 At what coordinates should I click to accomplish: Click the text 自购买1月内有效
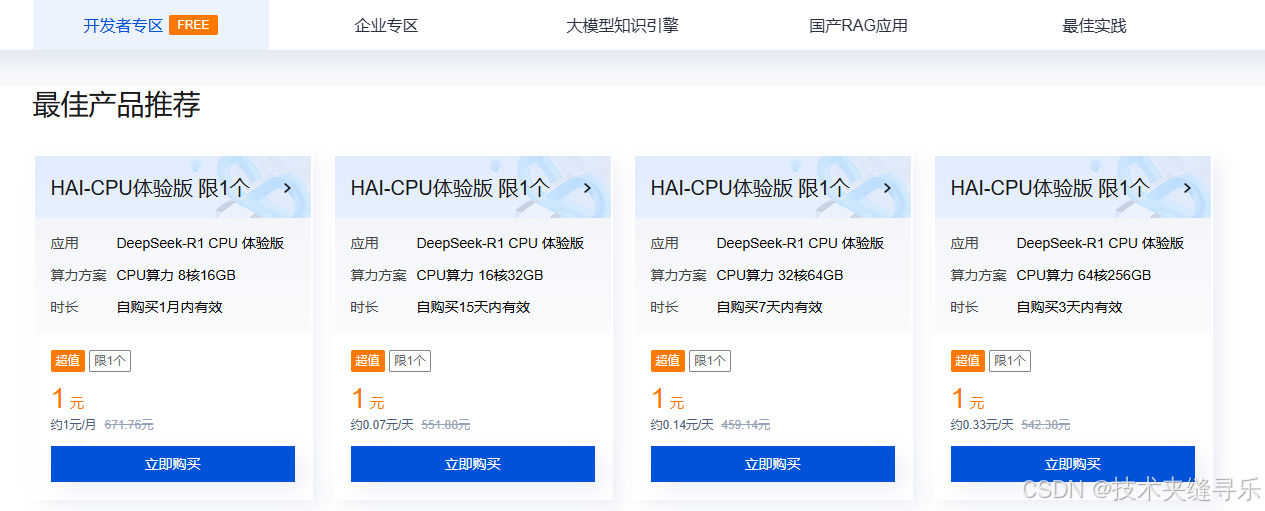pos(170,307)
